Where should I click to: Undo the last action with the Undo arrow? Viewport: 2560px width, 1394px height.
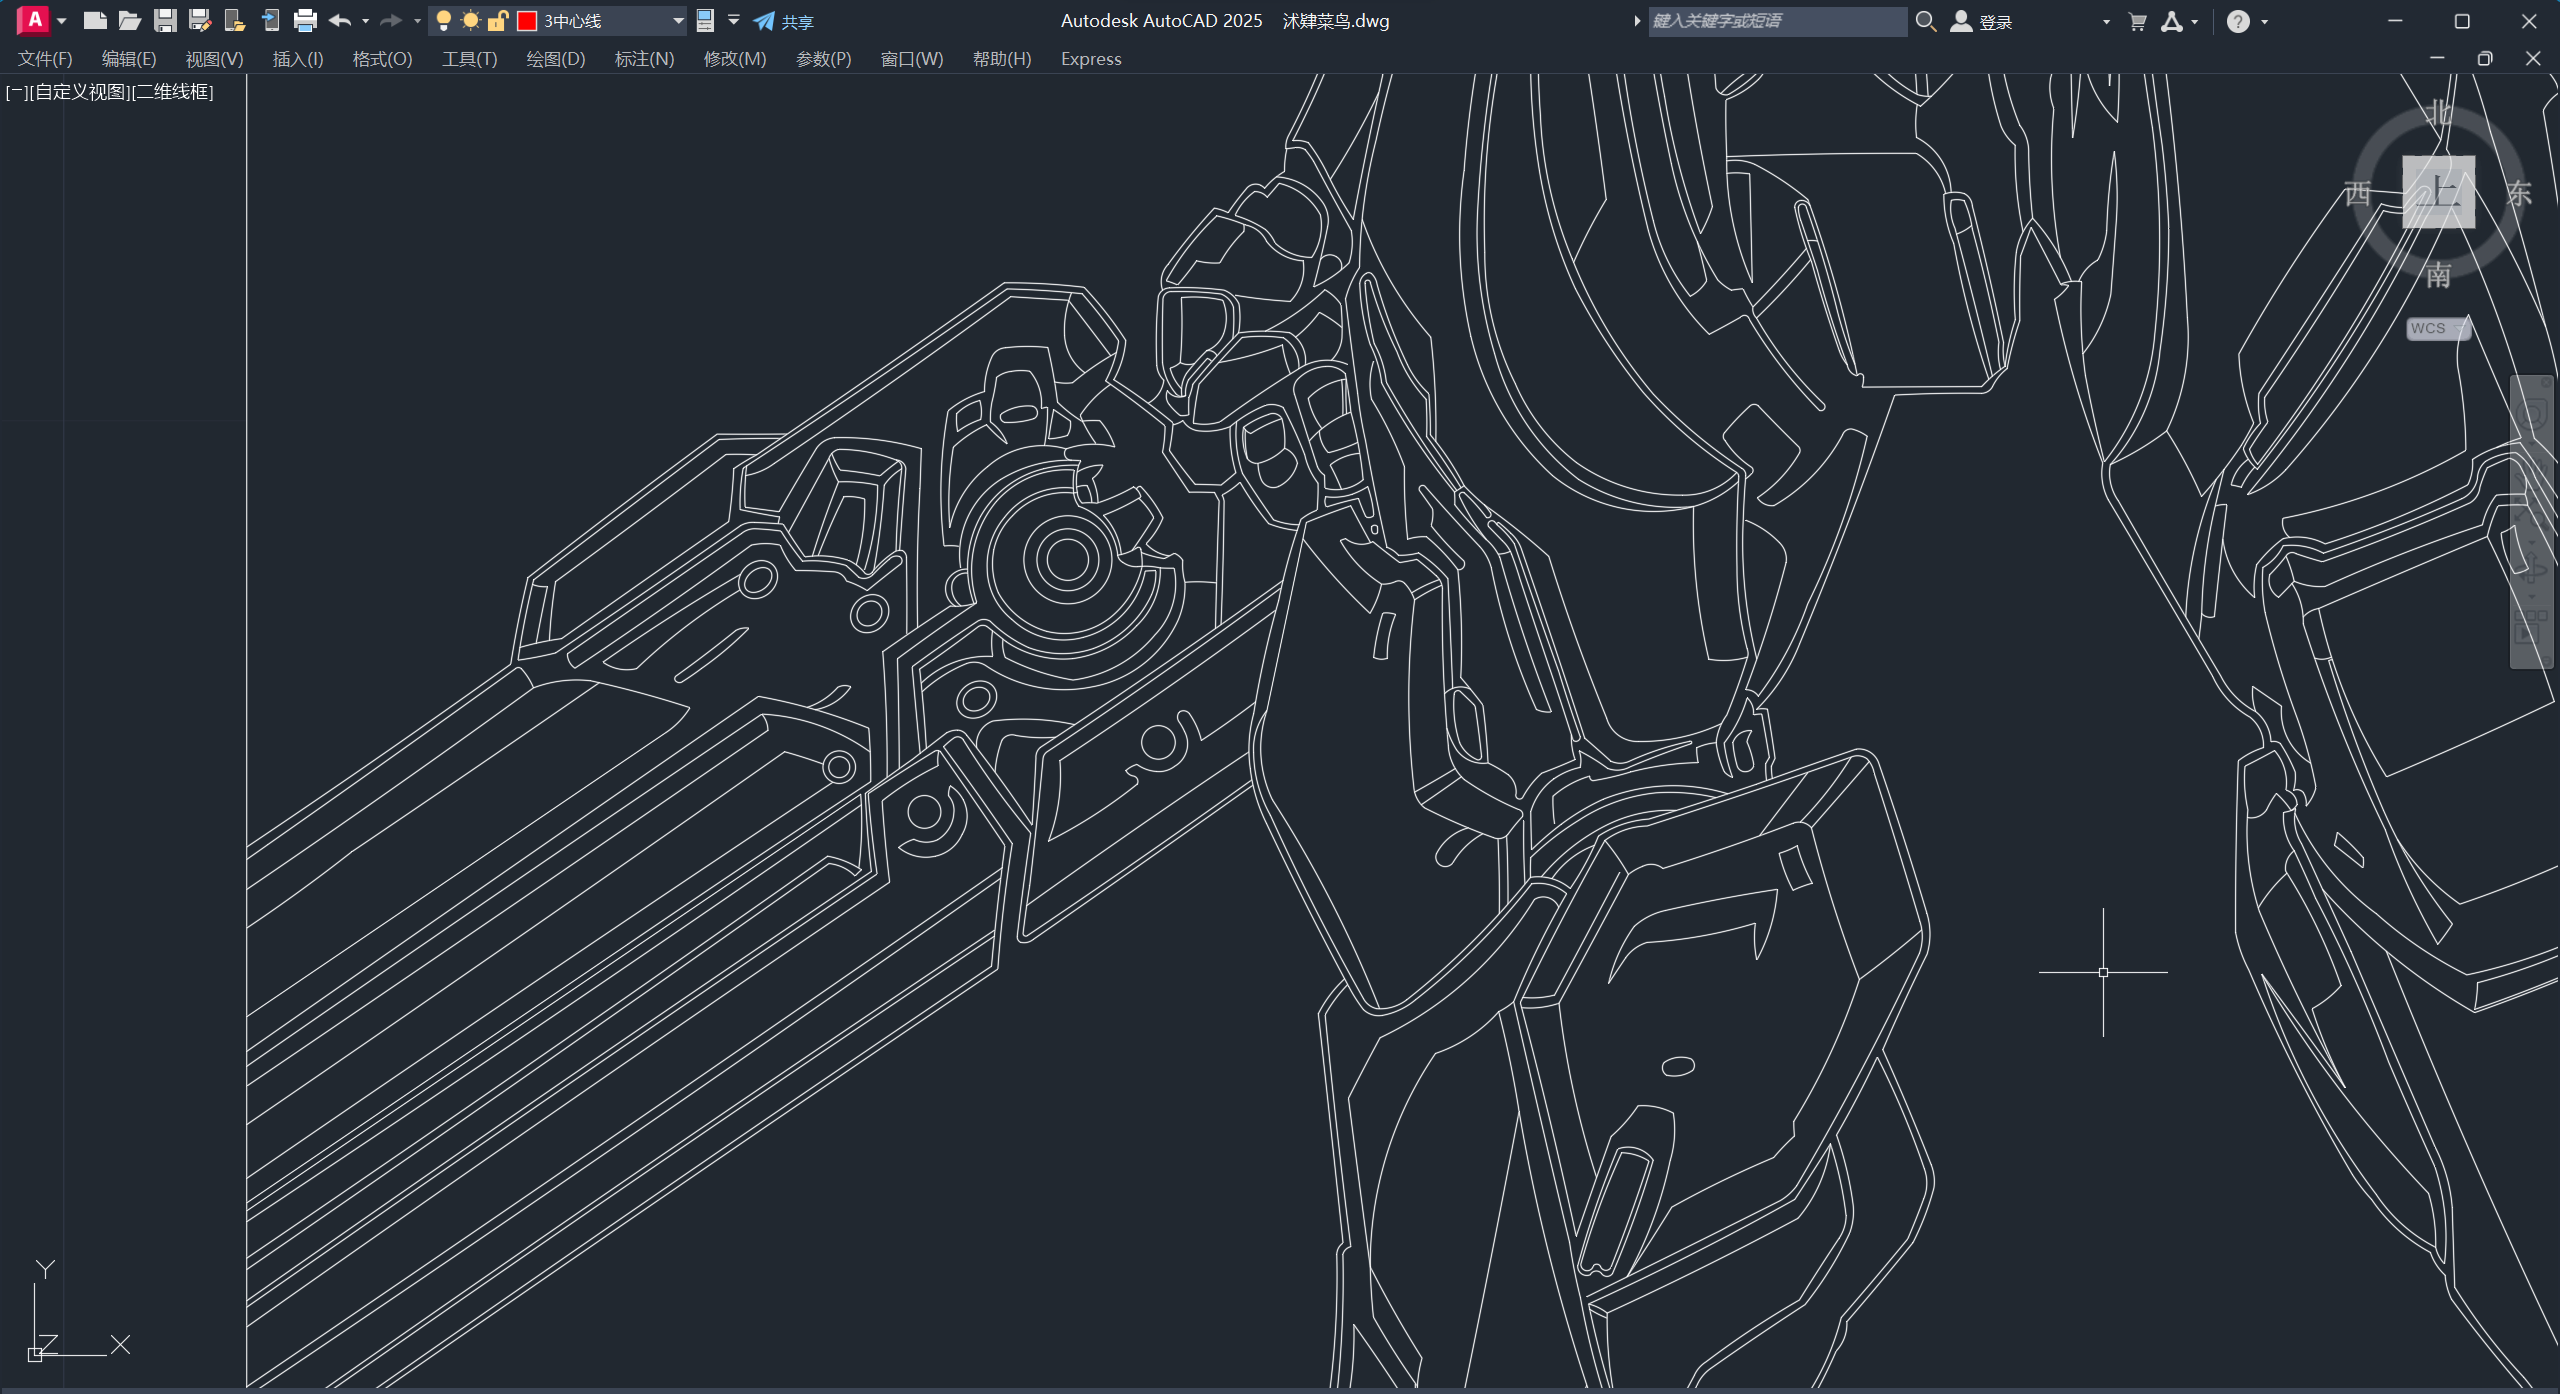click(x=340, y=20)
